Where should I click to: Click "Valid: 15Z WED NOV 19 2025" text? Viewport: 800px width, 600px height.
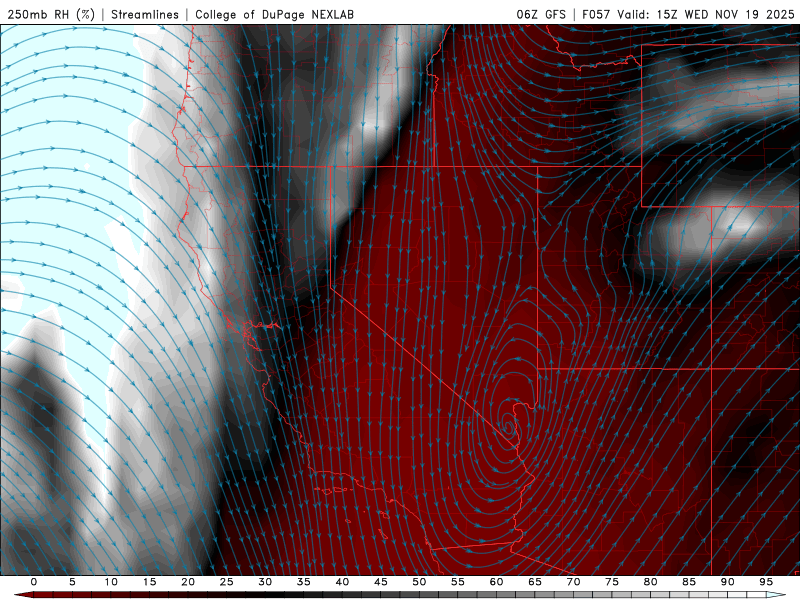(x=706, y=14)
